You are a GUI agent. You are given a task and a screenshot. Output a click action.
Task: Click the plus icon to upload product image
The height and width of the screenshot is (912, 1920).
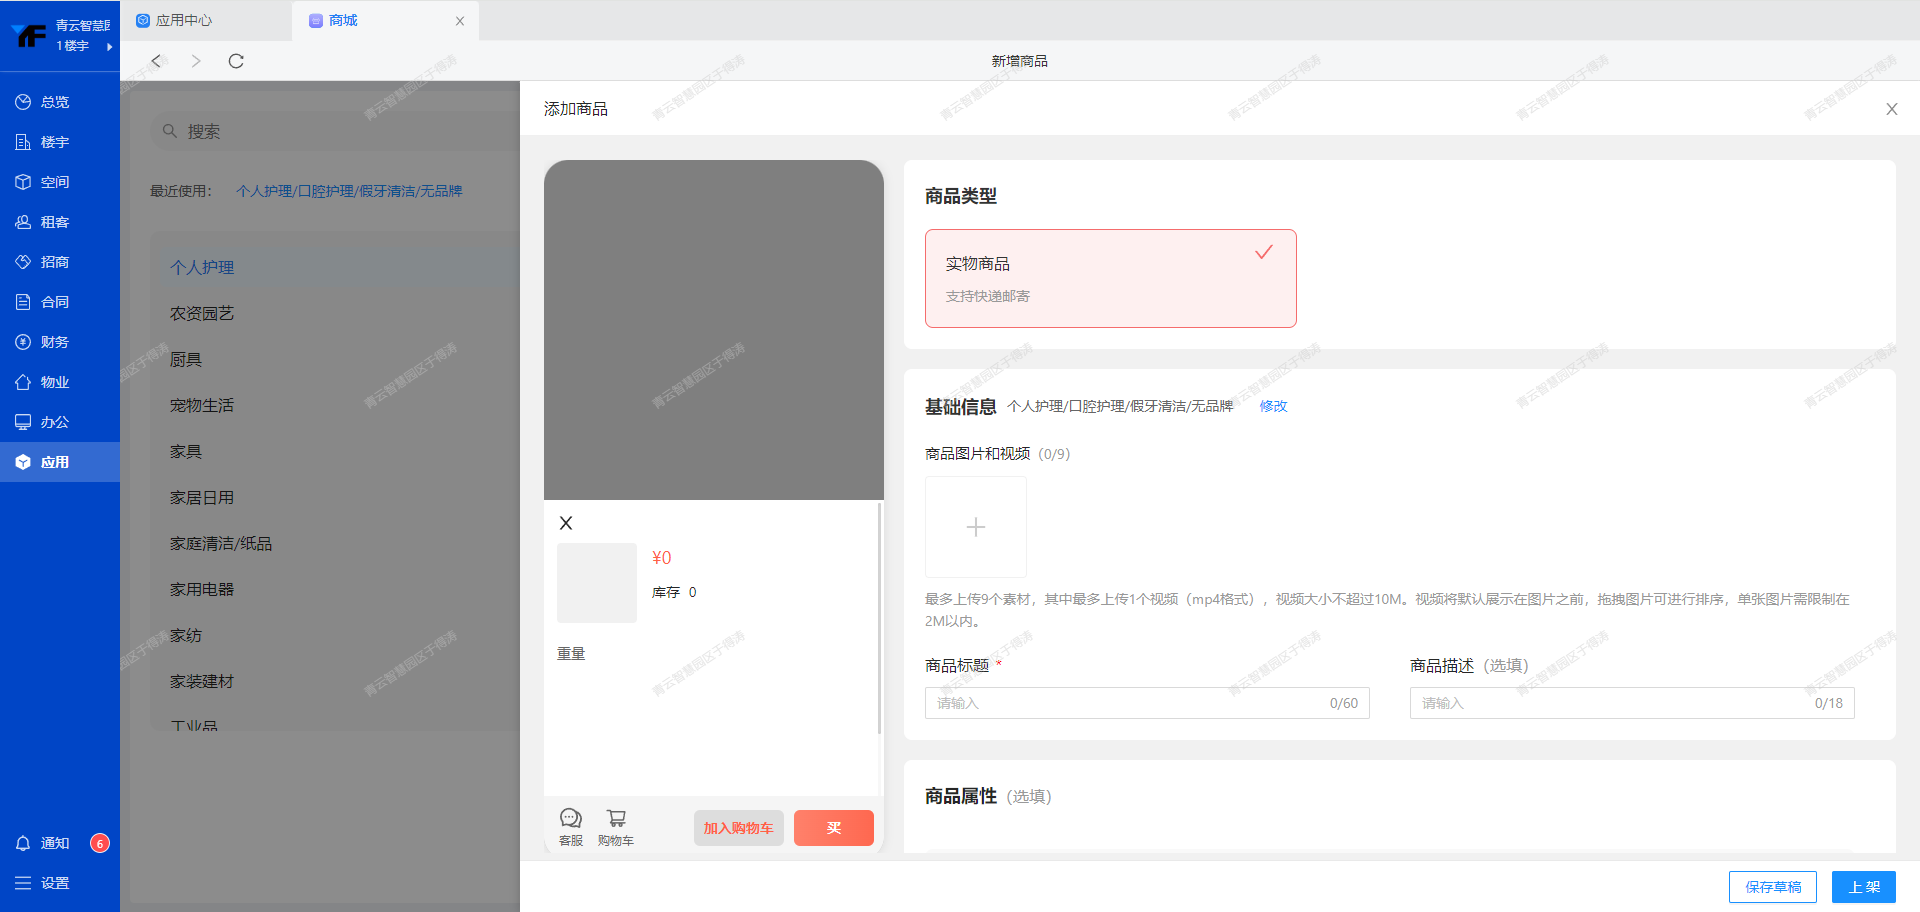975,527
